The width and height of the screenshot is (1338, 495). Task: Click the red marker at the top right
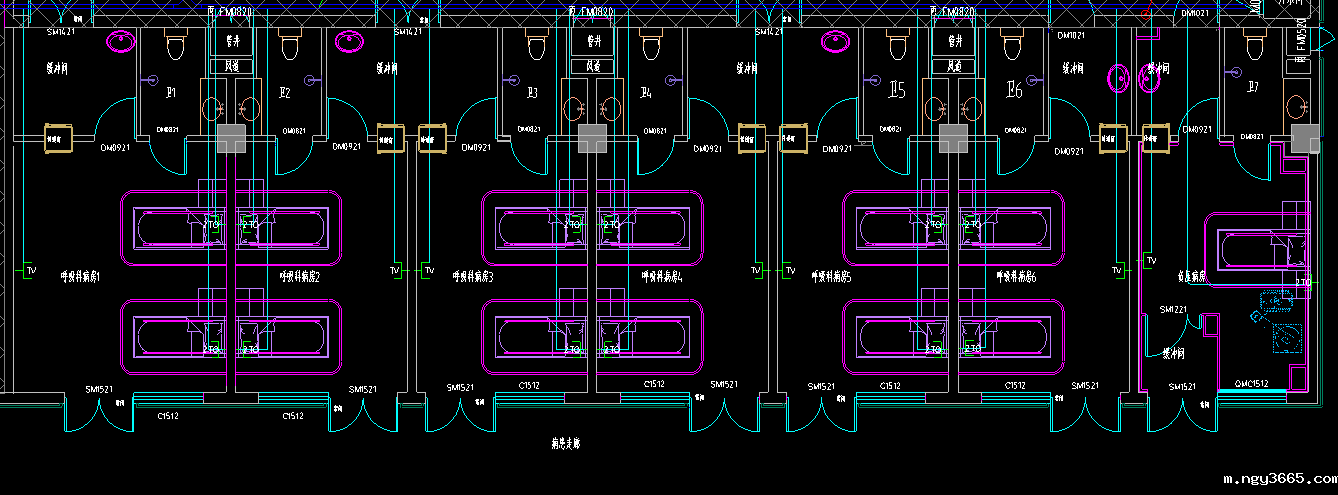[1147, 13]
